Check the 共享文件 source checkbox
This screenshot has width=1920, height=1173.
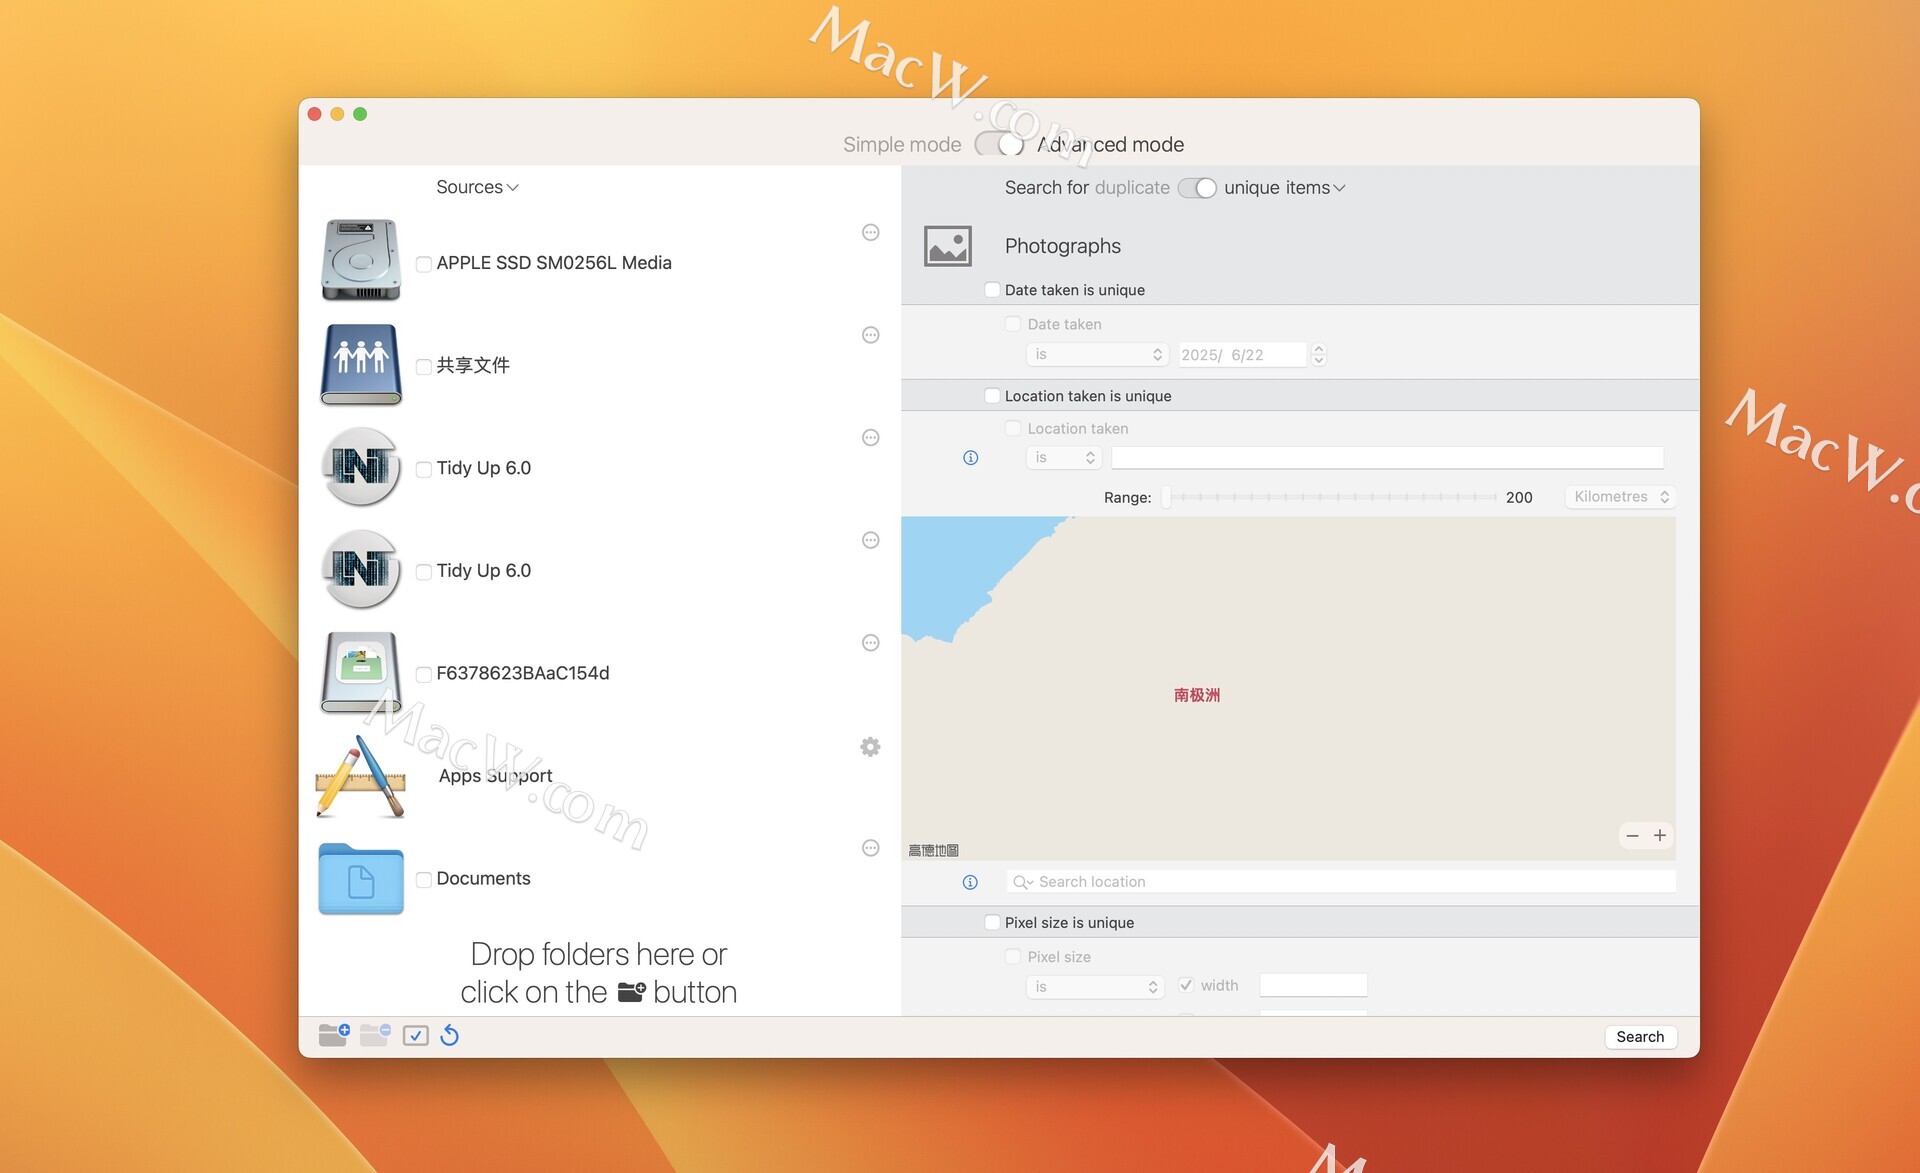click(x=424, y=367)
